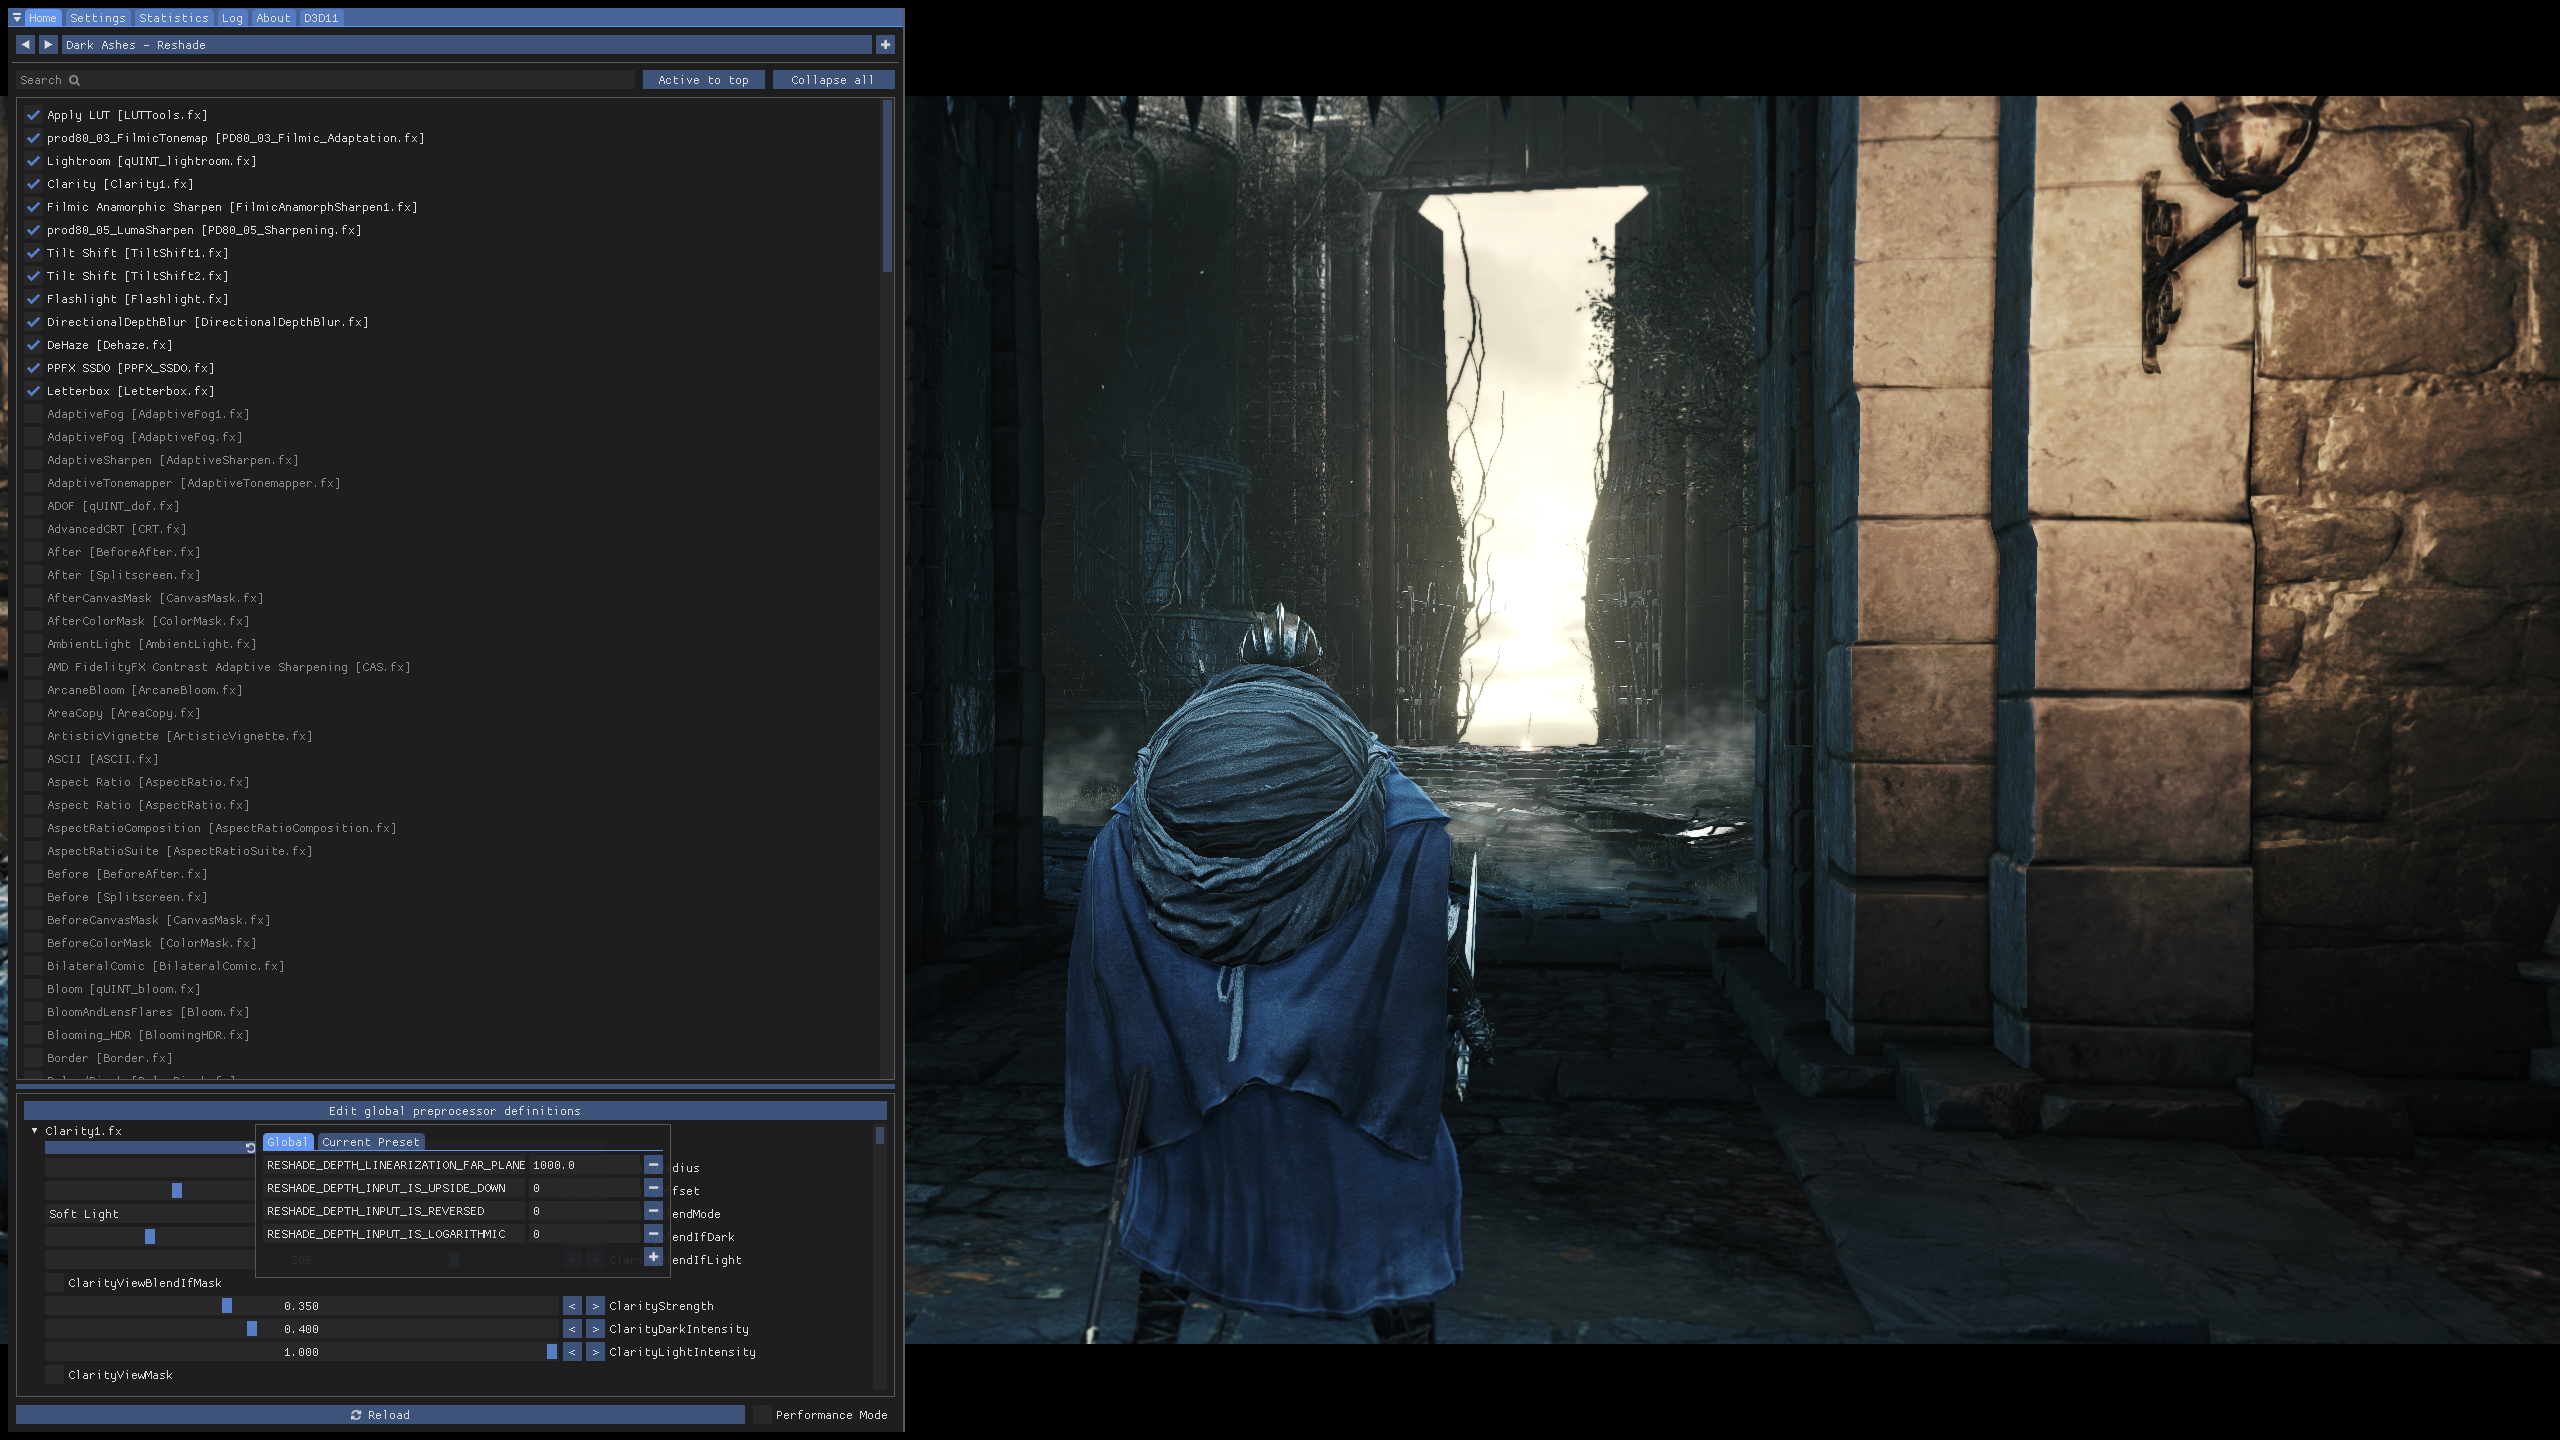2560x1440 pixels.
Task: Edit the FAR_PLANE value 1000.0 field
Action: 584,1165
